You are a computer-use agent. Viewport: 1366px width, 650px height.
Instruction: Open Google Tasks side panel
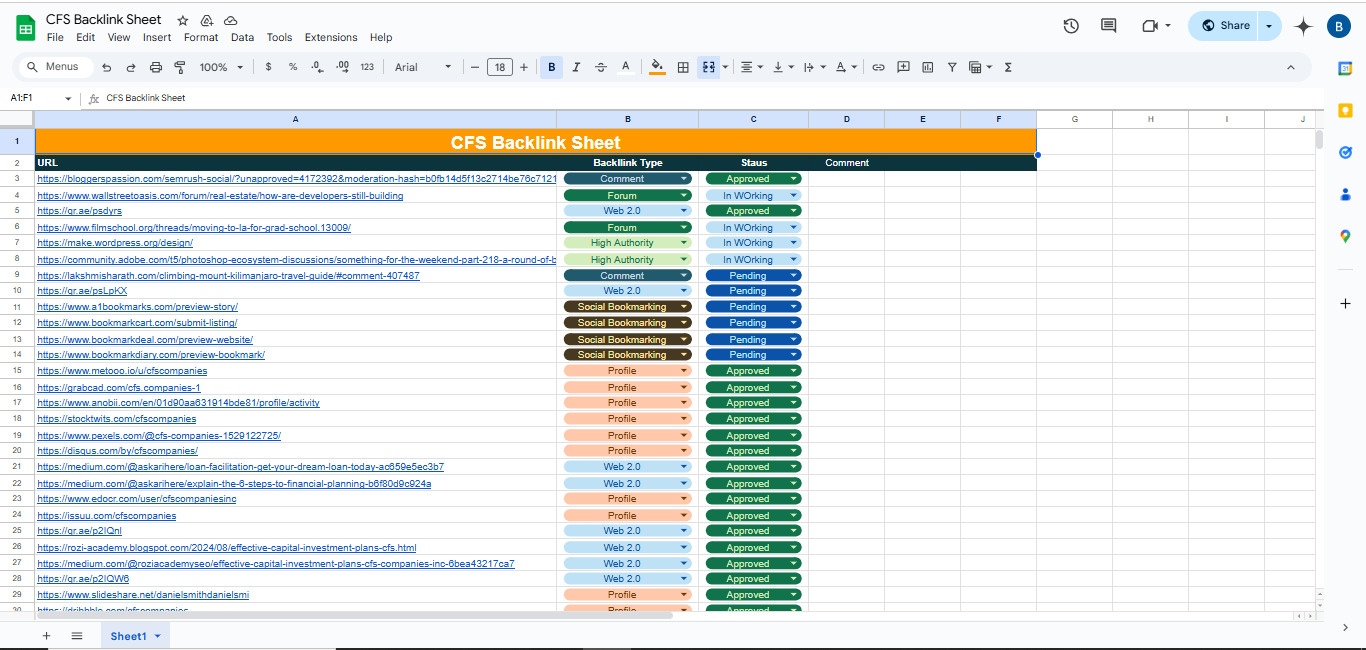point(1345,152)
